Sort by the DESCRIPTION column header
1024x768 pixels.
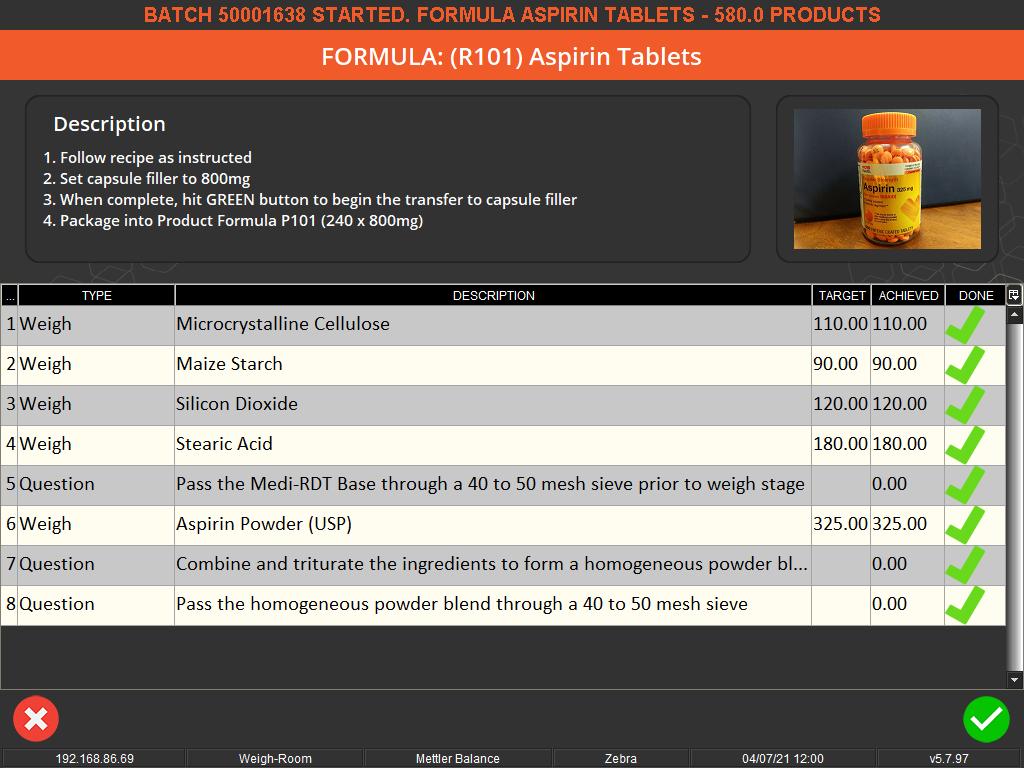(x=493, y=295)
